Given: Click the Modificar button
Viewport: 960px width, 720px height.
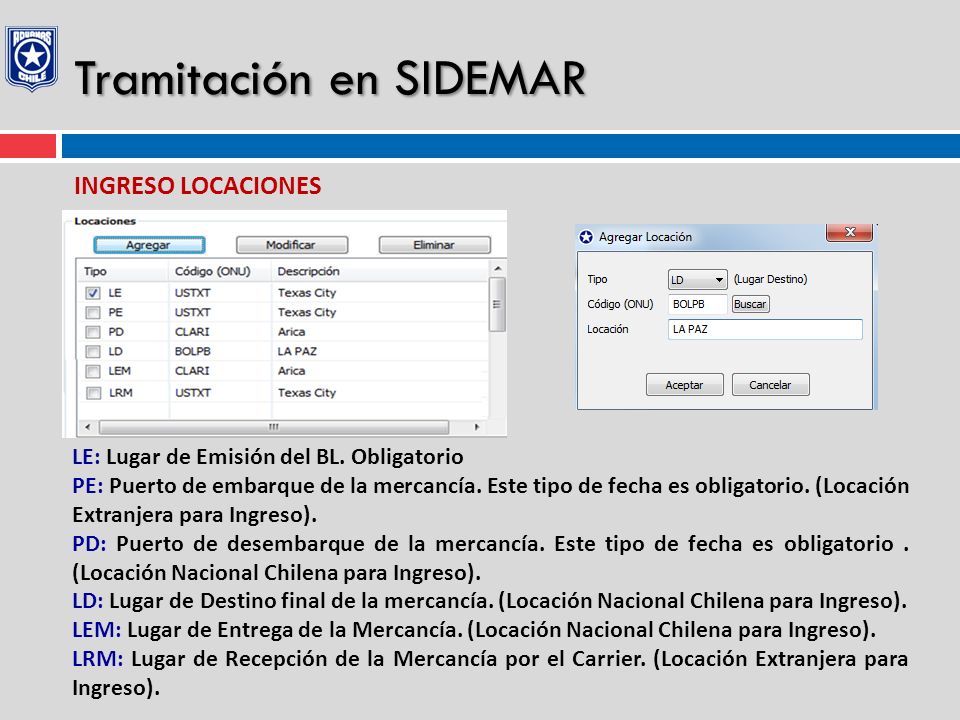Looking at the screenshot, I should click(x=291, y=245).
